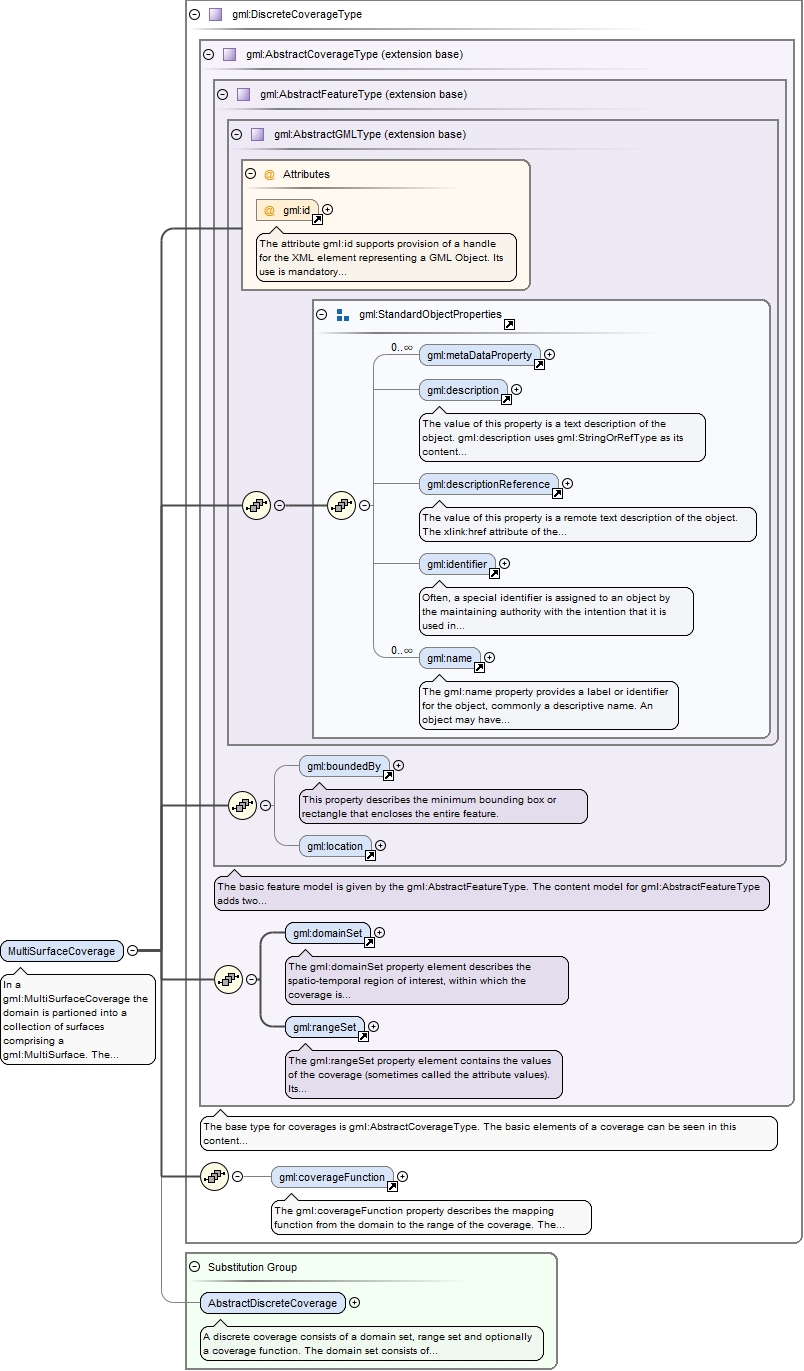Follow the gml:StandardObjectProperties reference arrow

(x=509, y=324)
